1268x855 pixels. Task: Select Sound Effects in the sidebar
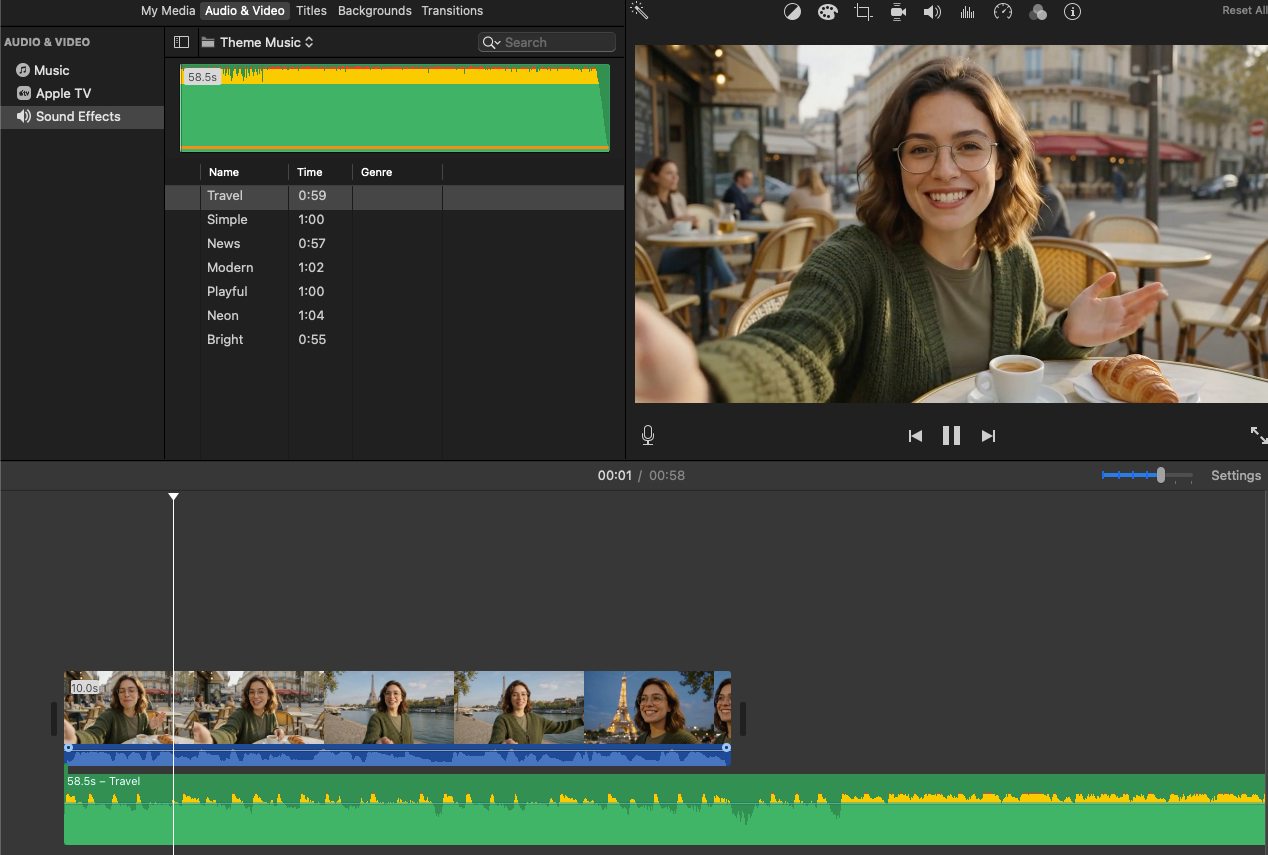tap(82, 117)
